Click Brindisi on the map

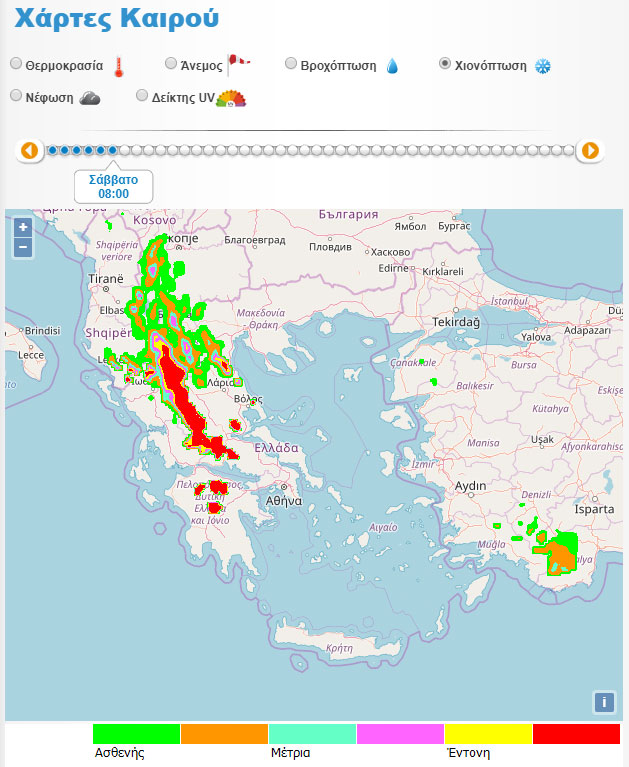[x=43, y=331]
